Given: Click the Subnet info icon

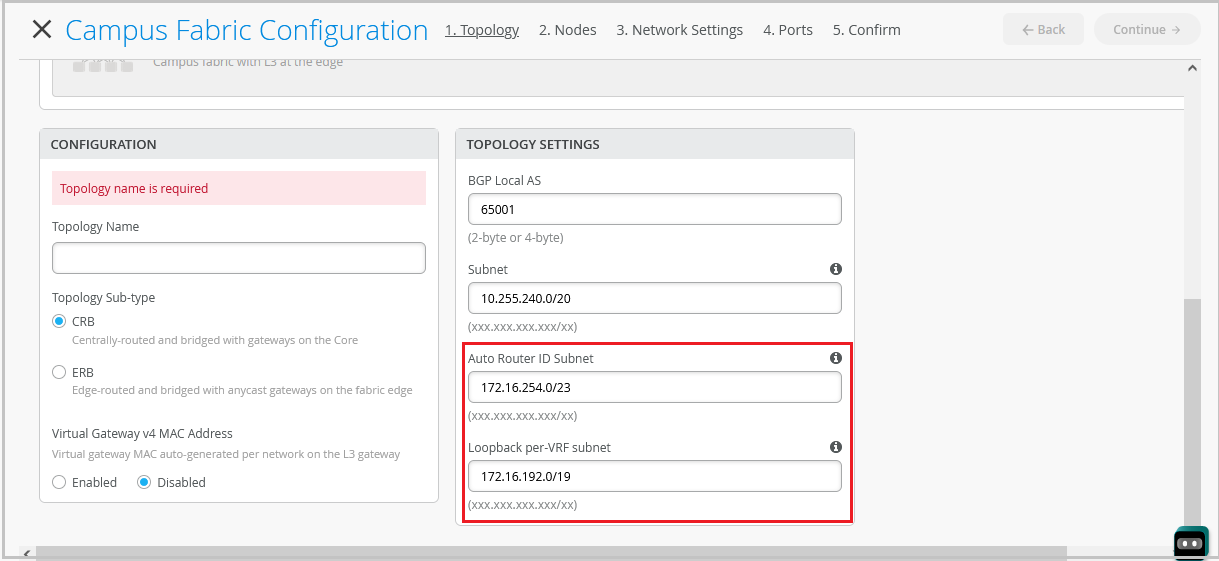Looking at the screenshot, I should (835, 269).
